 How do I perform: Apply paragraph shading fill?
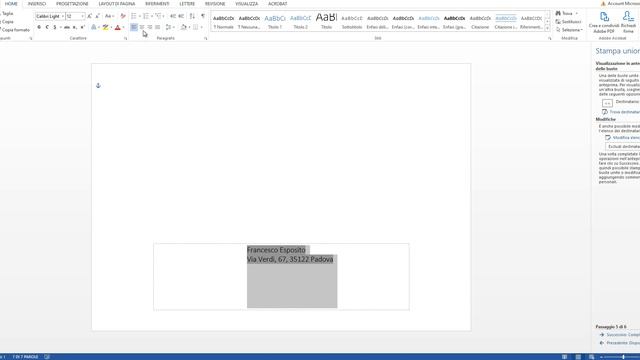click(x=184, y=27)
